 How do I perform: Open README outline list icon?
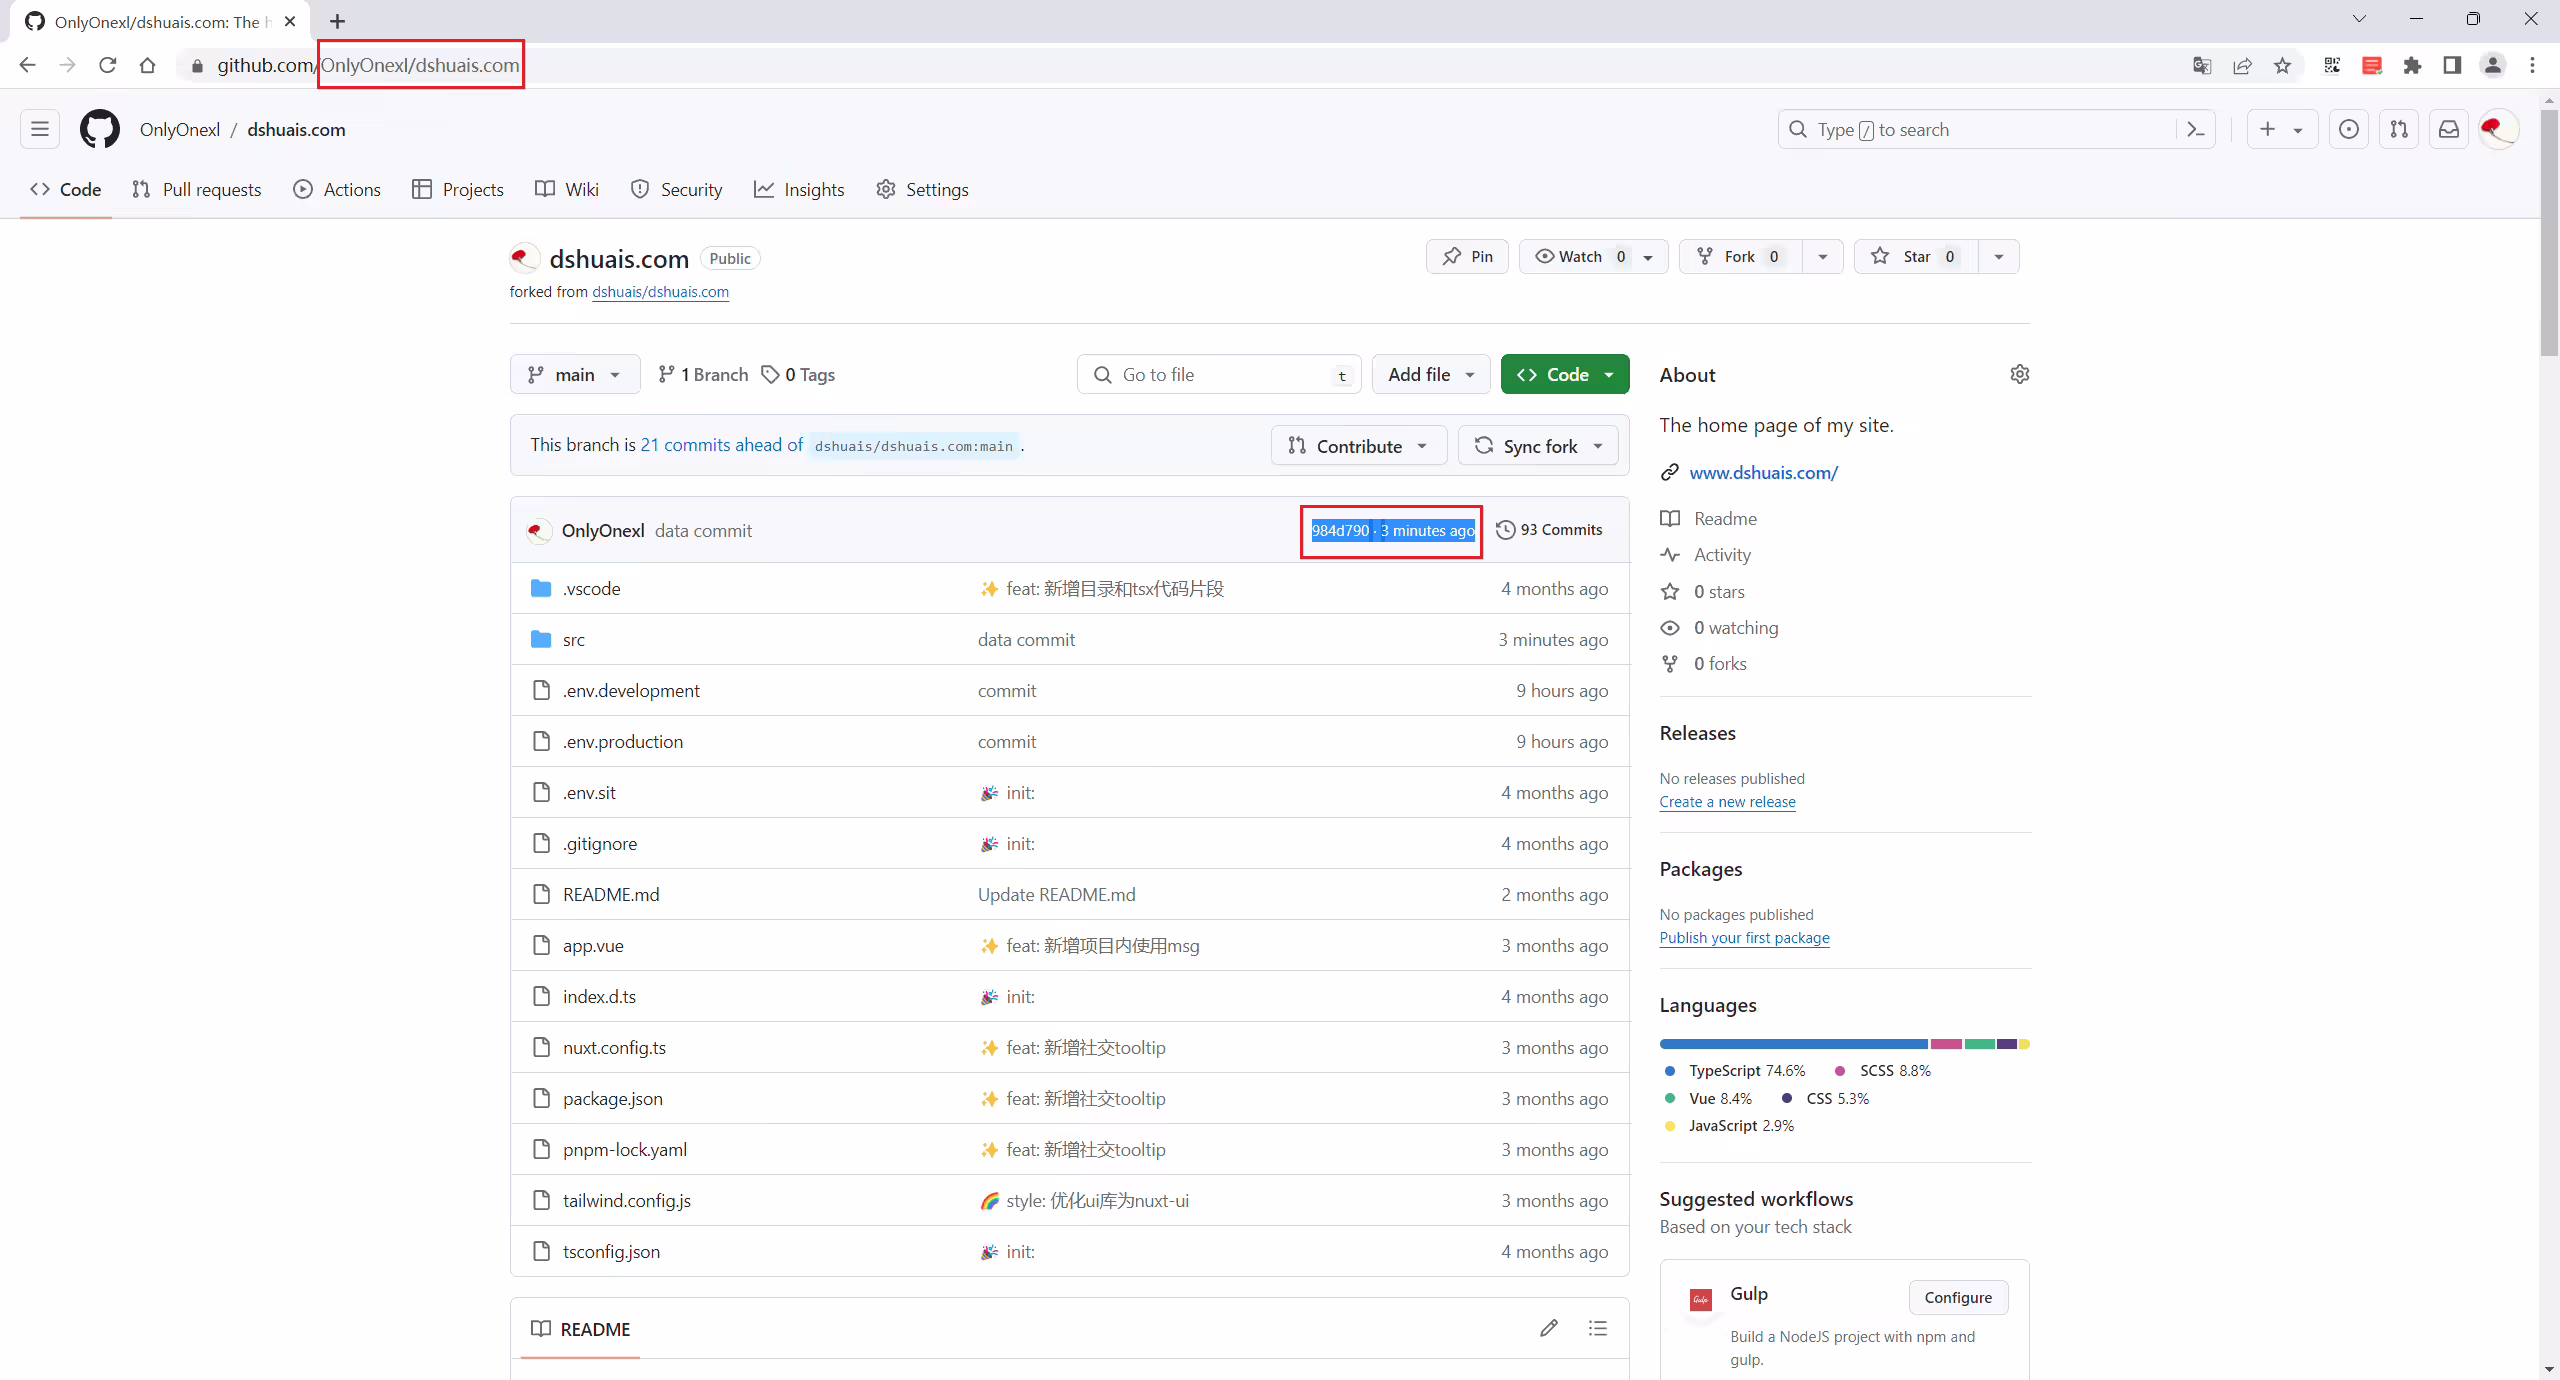pos(1598,1328)
